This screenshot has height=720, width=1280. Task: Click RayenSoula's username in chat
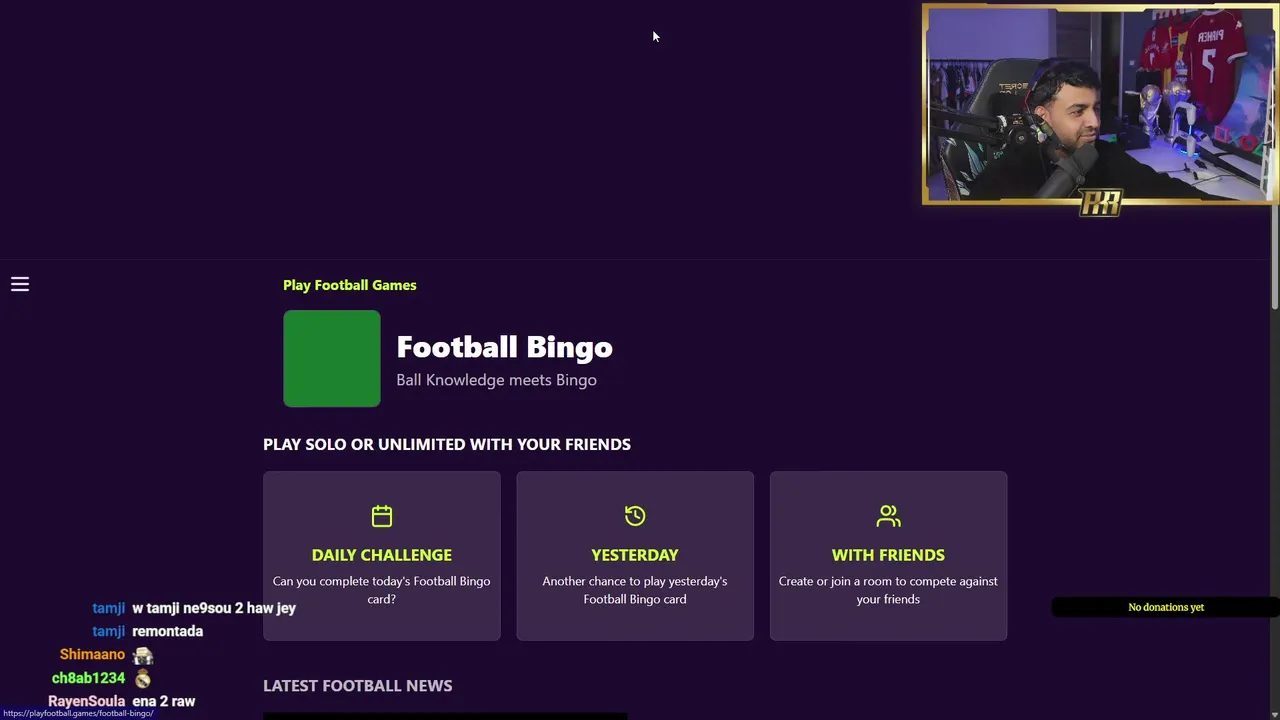point(86,702)
